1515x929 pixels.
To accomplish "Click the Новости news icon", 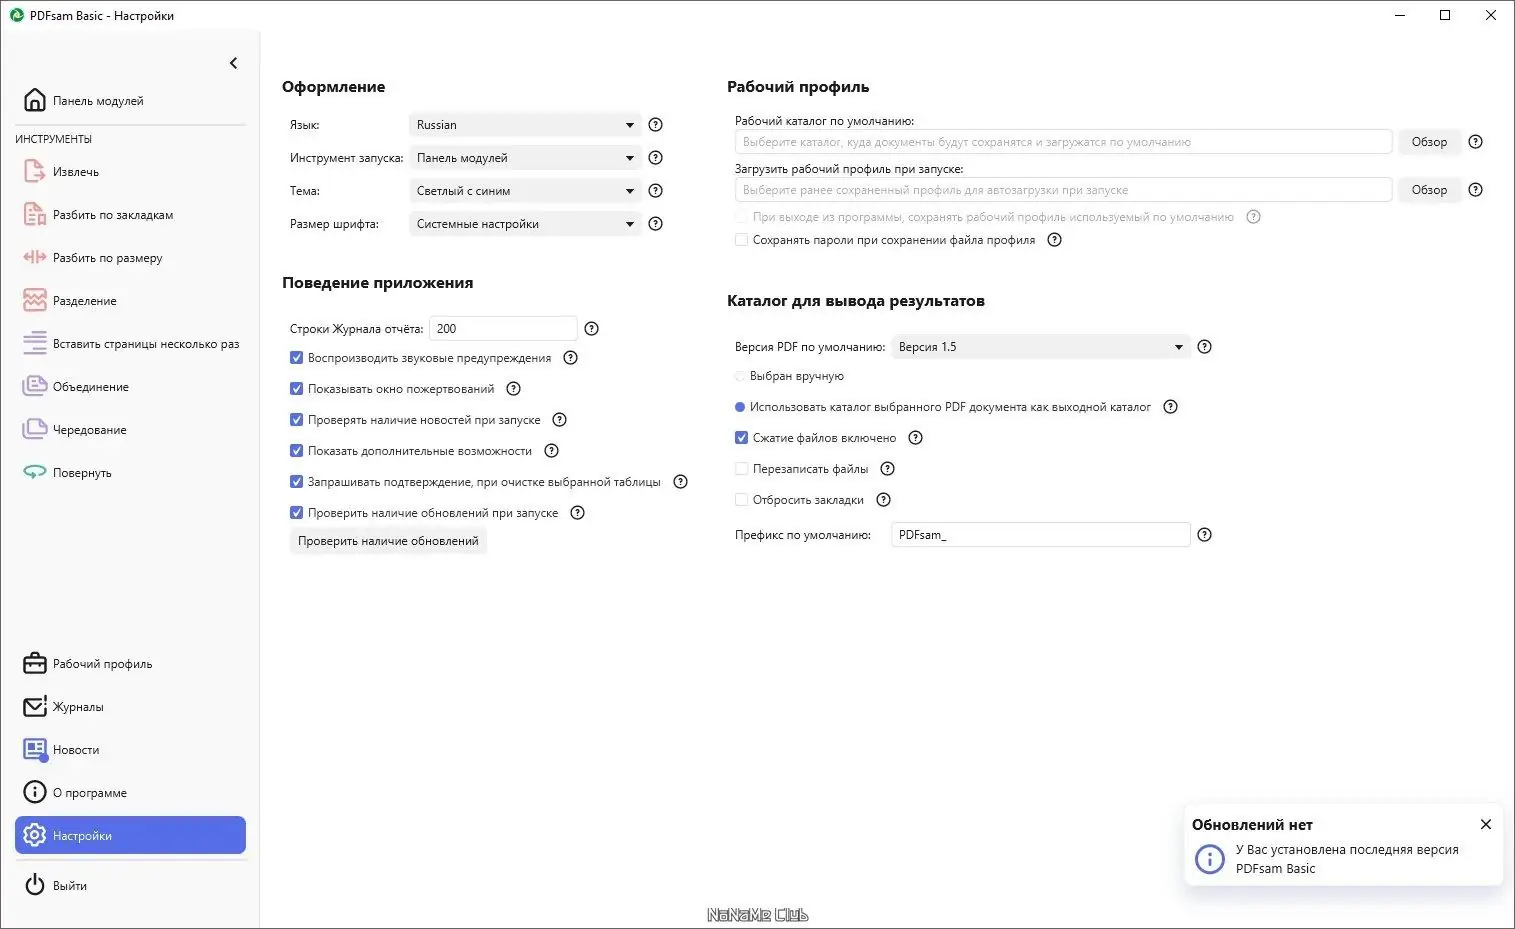I will pos(35,750).
